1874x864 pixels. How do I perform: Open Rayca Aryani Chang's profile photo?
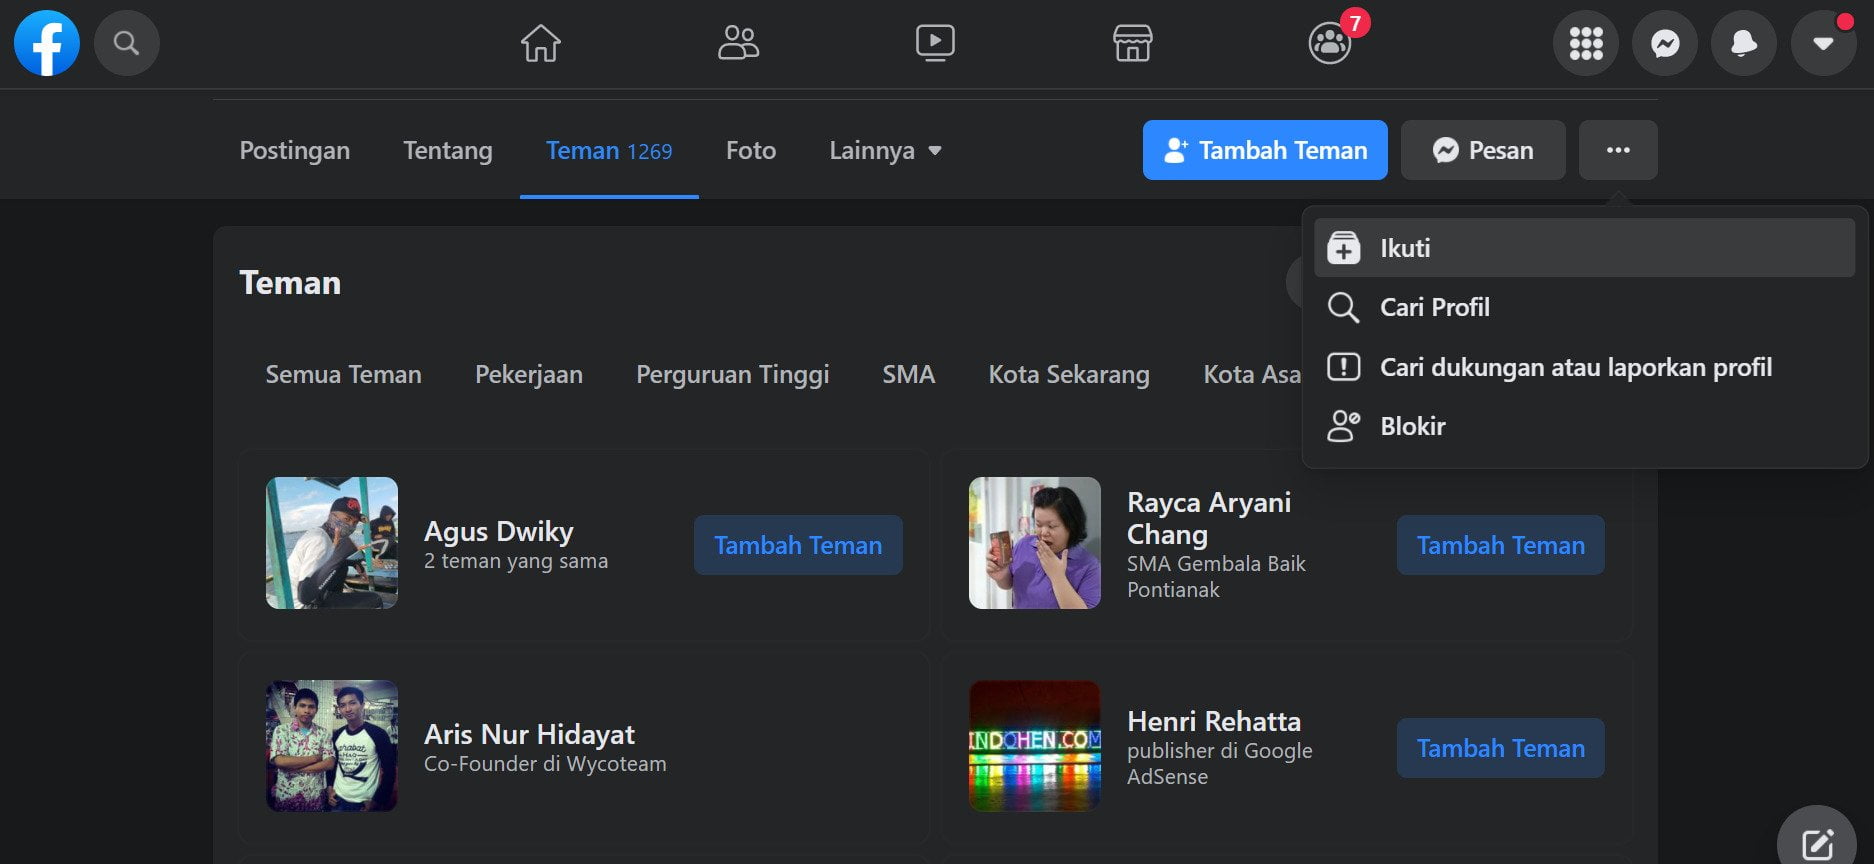coord(1035,543)
